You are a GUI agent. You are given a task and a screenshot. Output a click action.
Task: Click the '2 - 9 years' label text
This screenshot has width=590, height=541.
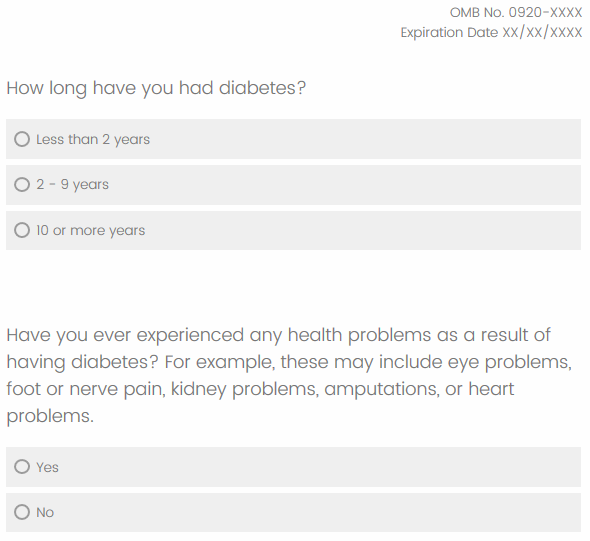tap(72, 185)
